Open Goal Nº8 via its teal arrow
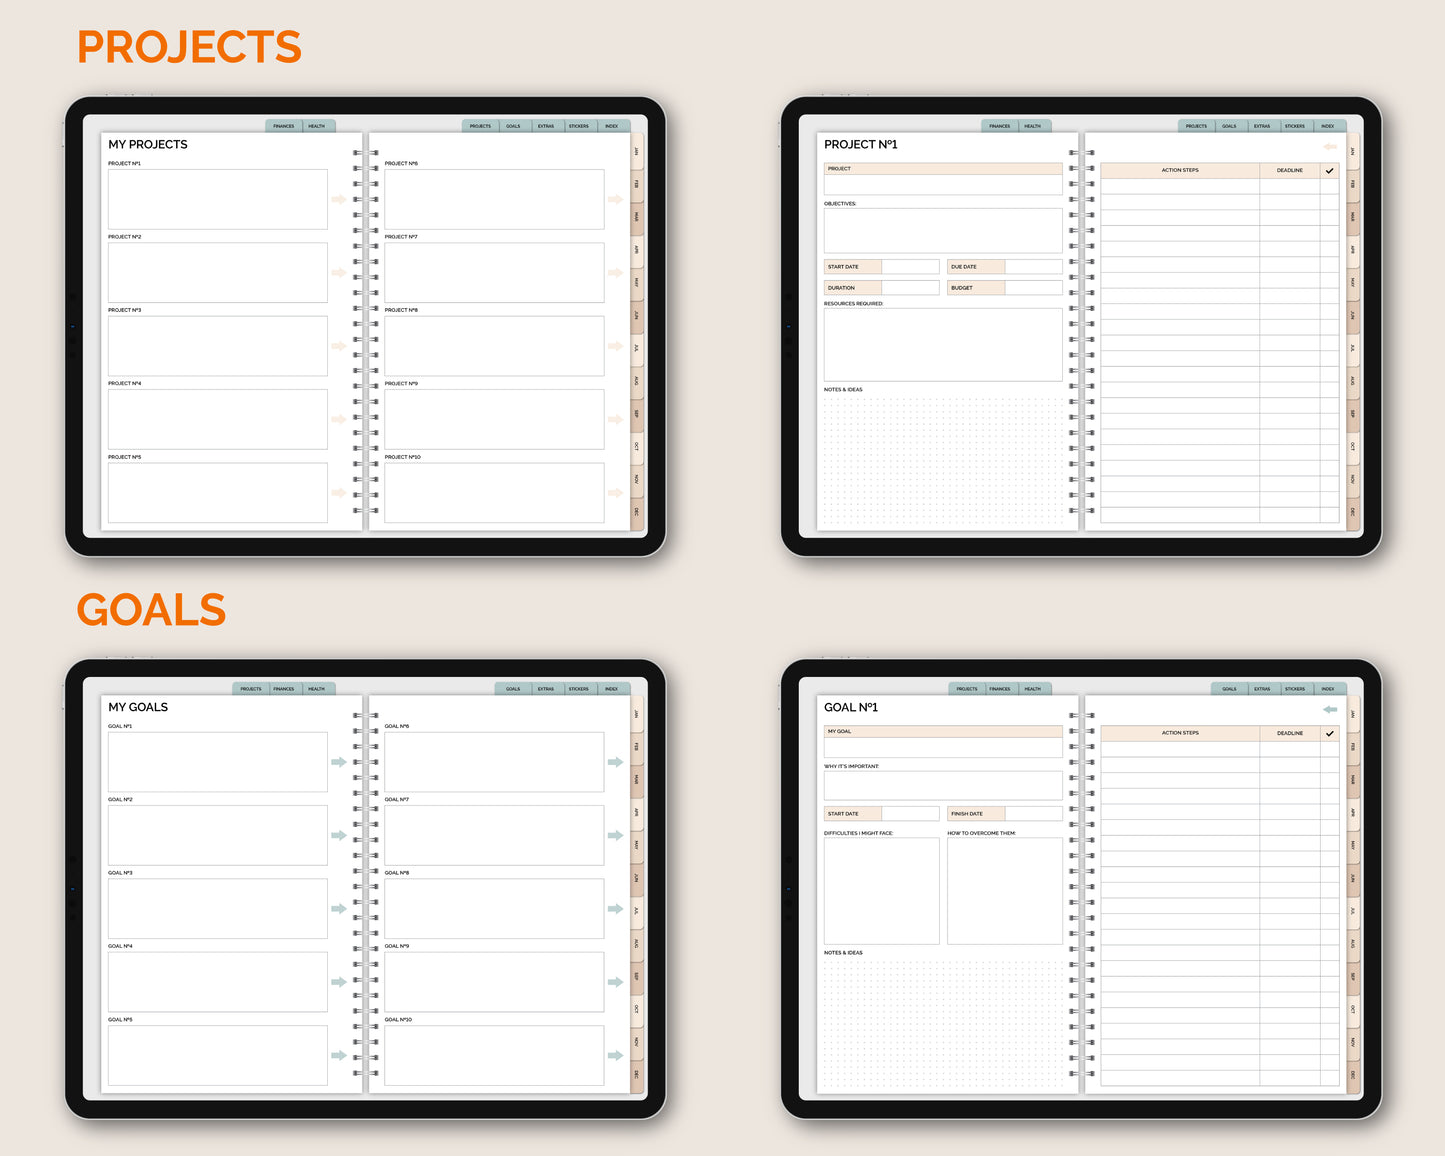This screenshot has height=1156, width=1445. click(x=615, y=909)
